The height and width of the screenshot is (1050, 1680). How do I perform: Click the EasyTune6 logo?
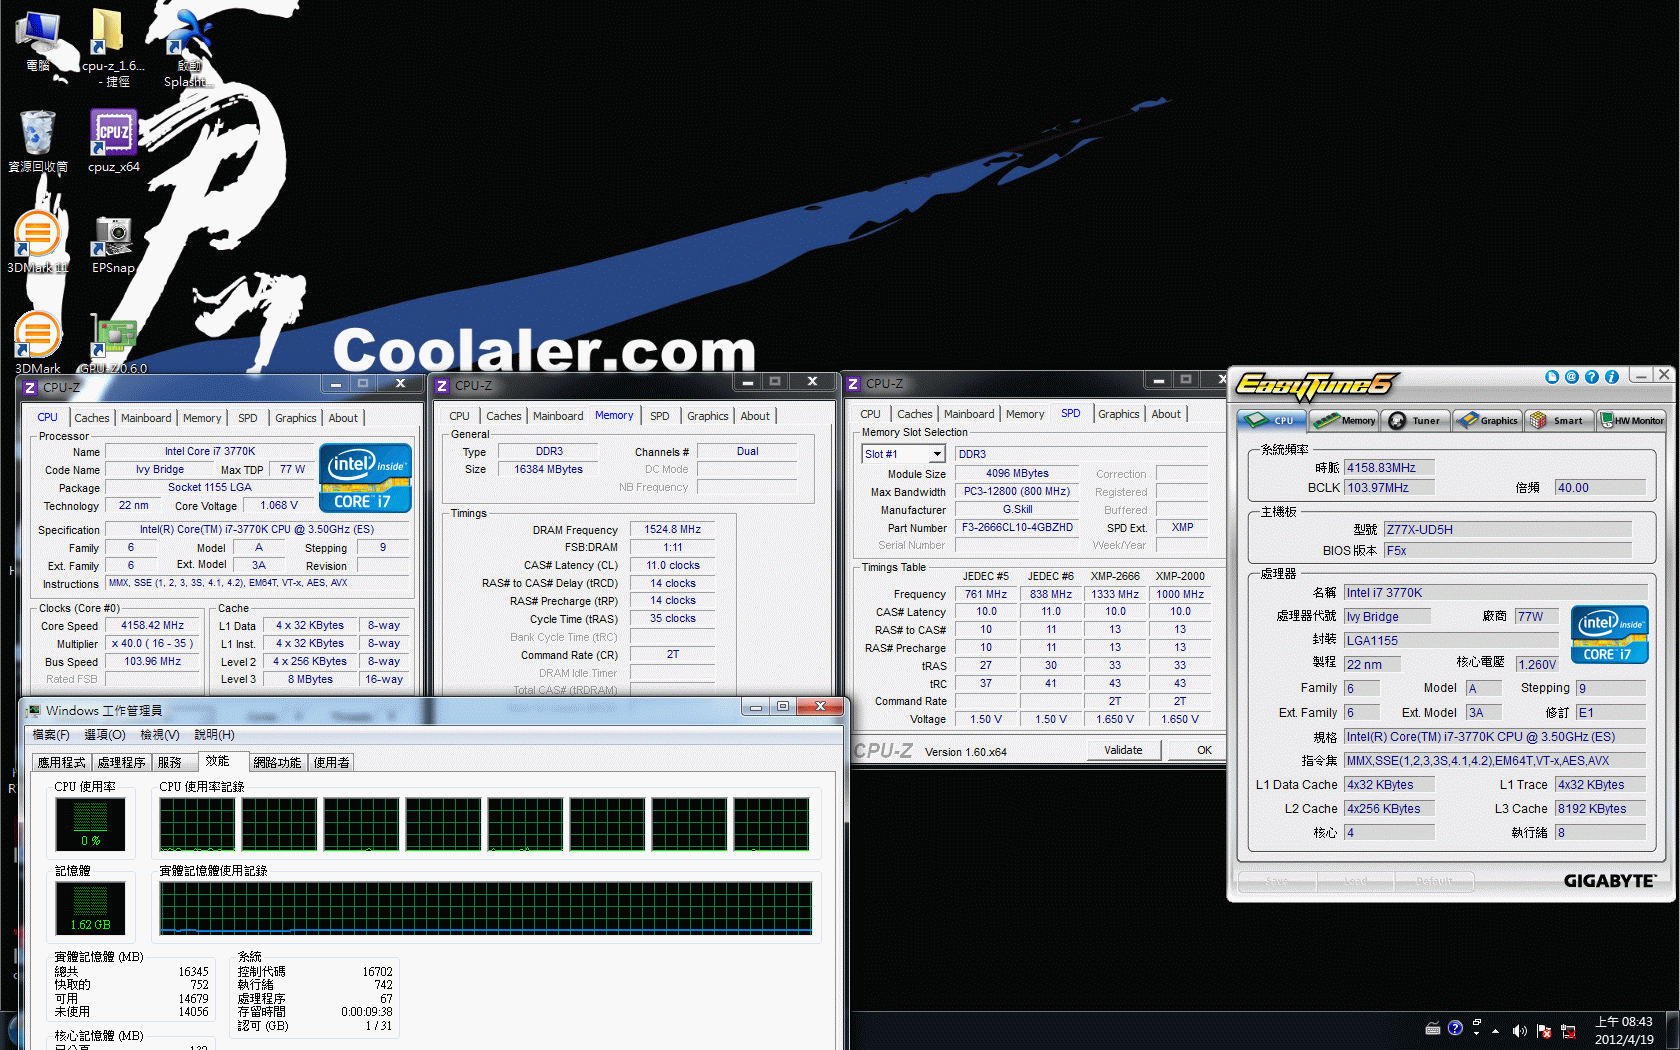(x=1315, y=385)
